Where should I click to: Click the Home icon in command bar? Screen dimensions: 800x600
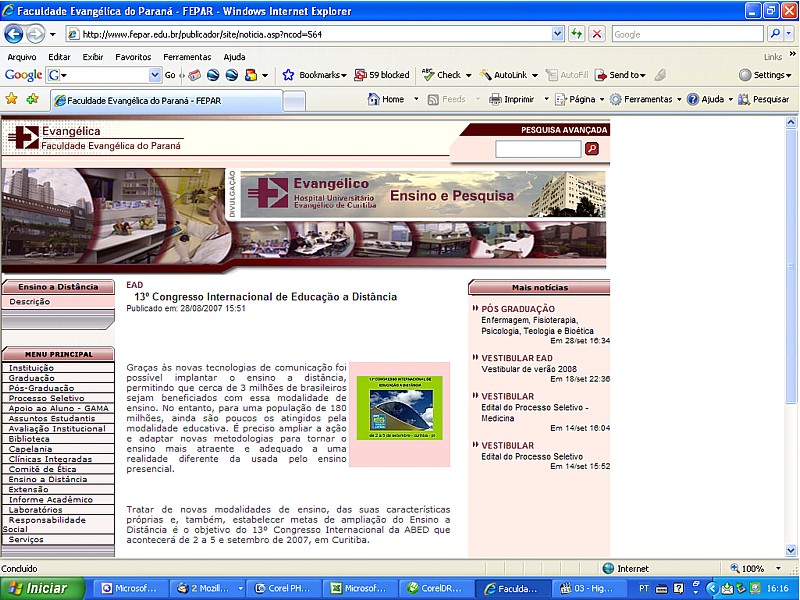point(373,99)
